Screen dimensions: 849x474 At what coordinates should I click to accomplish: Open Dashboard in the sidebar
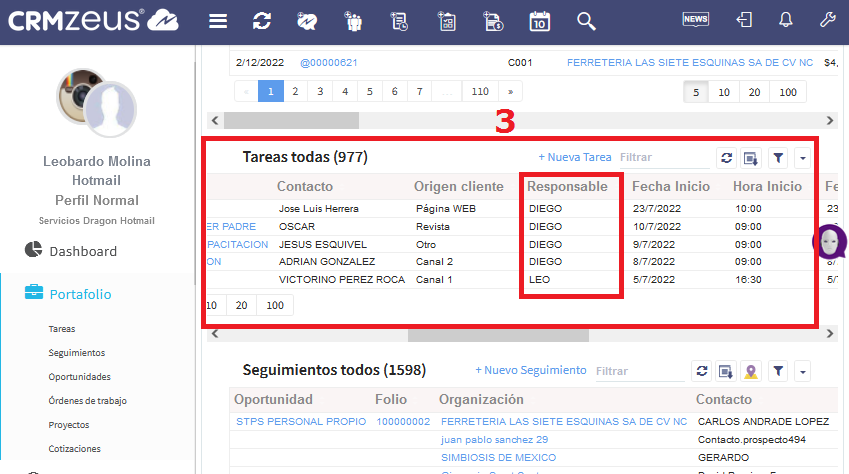(x=83, y=251)
